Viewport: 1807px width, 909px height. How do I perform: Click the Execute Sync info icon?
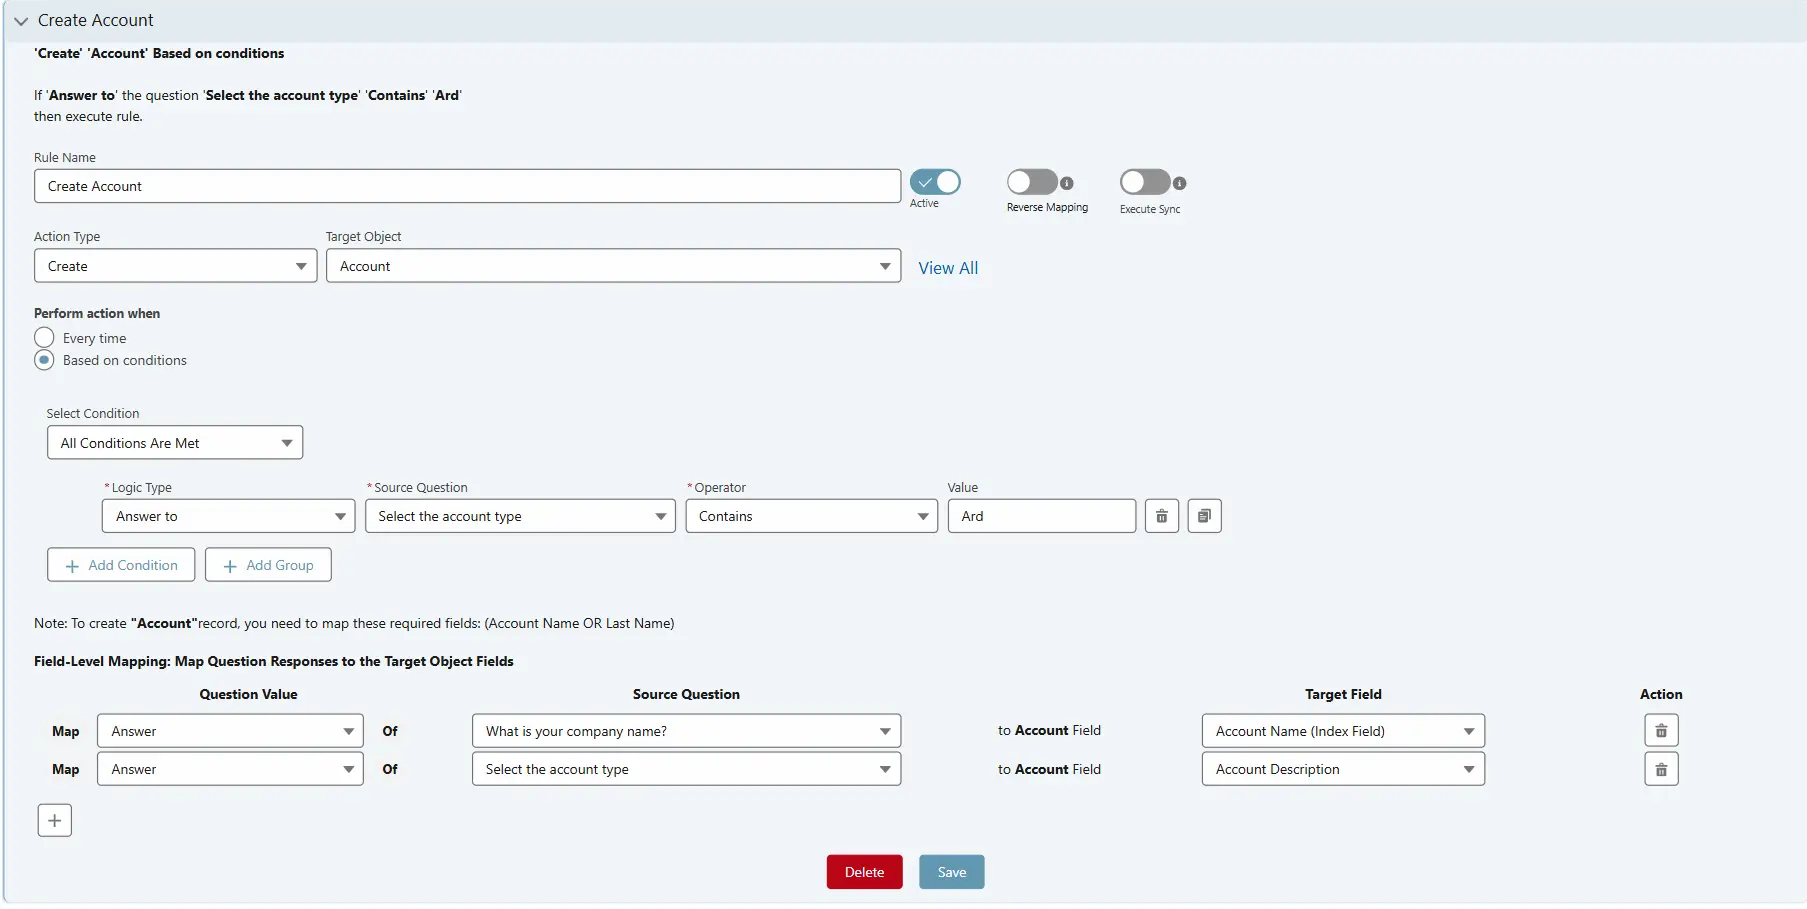click(1180, 181)
